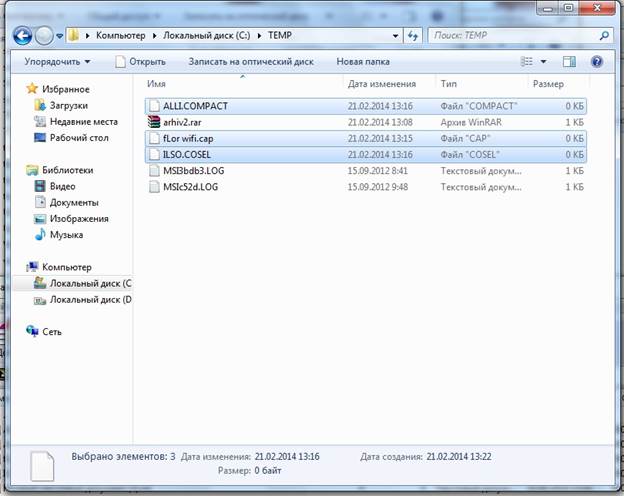Select the MSIc52d.LOG file
Viewport: 624px width, 496px height.
tap(365, 187)
